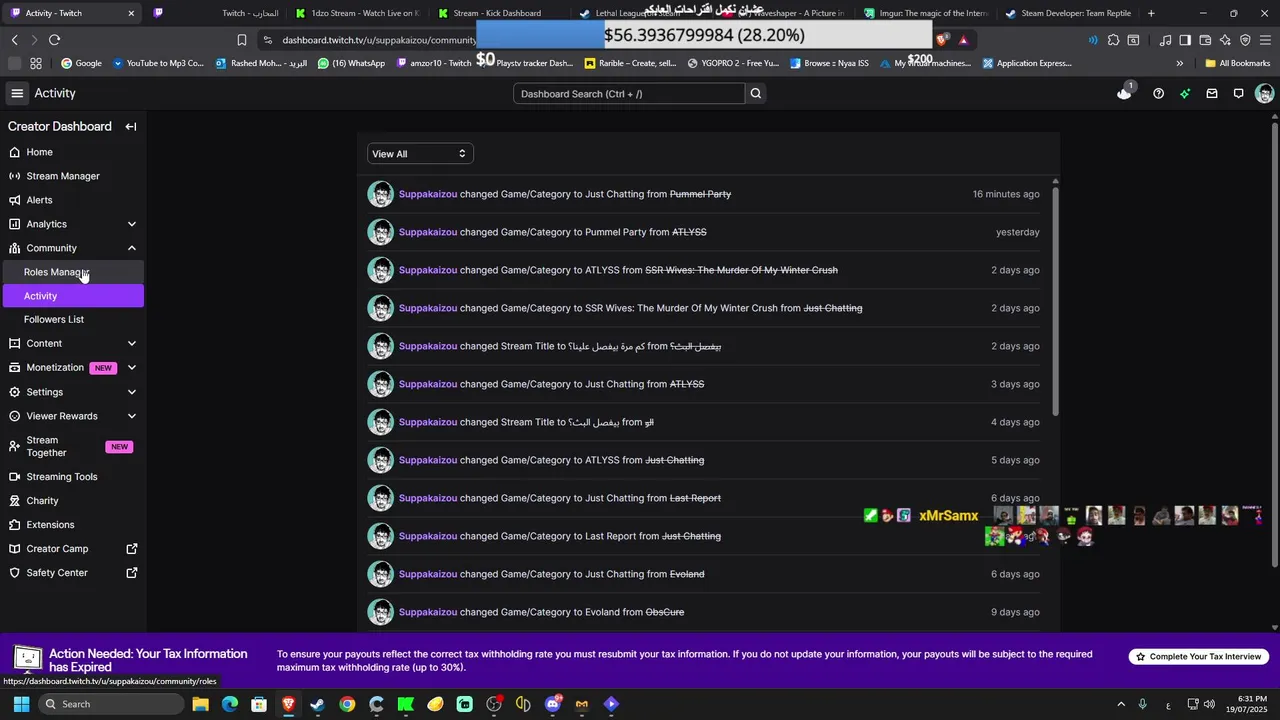Viewport: 1280px width, 720px height.
Task: Open Stream Manager in sidebar
Action: click(x=72, y=176)
